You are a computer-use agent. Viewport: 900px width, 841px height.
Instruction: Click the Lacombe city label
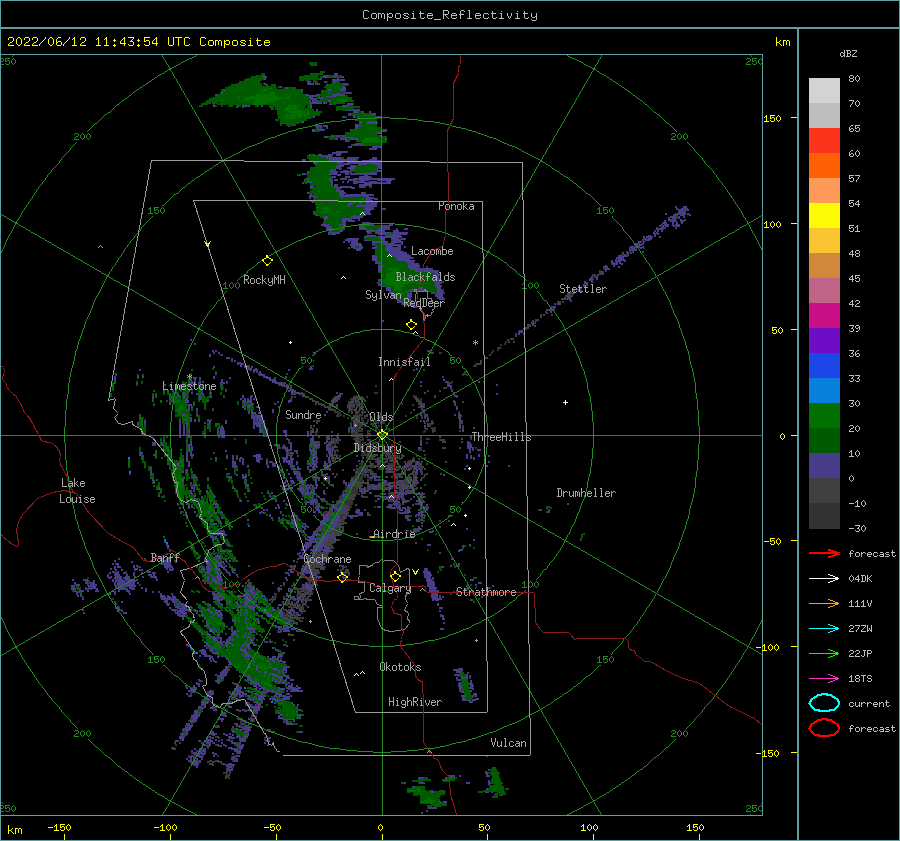(x=432, y=251)
